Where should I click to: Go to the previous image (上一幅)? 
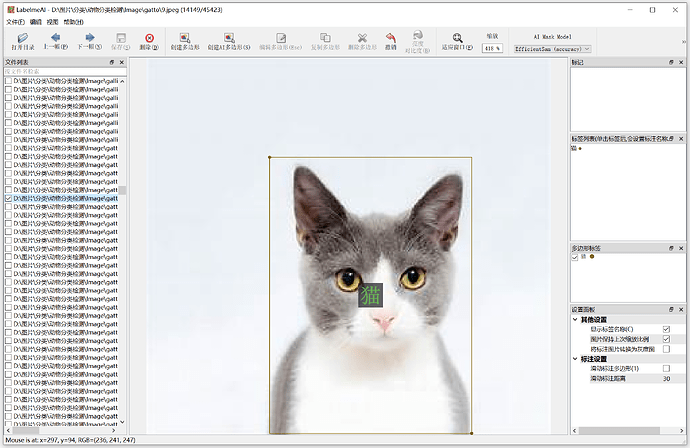pos(55,42)
